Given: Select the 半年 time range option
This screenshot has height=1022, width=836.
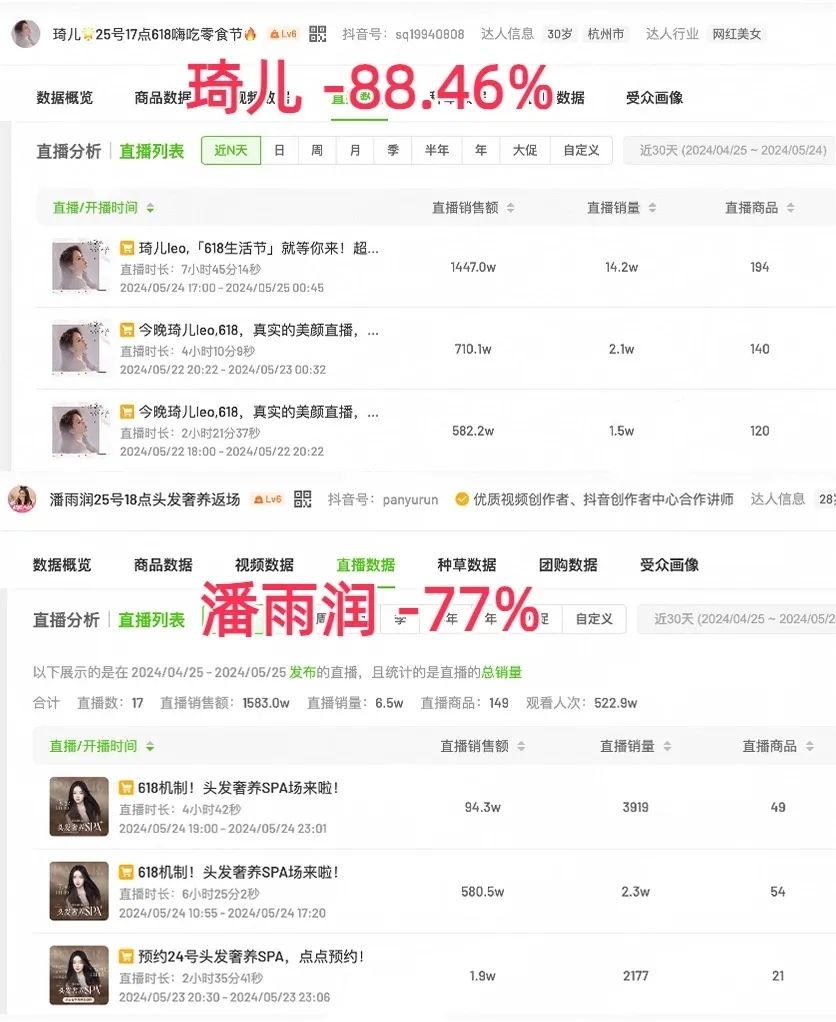Looking at the screenshot, I should pos(437,151).
